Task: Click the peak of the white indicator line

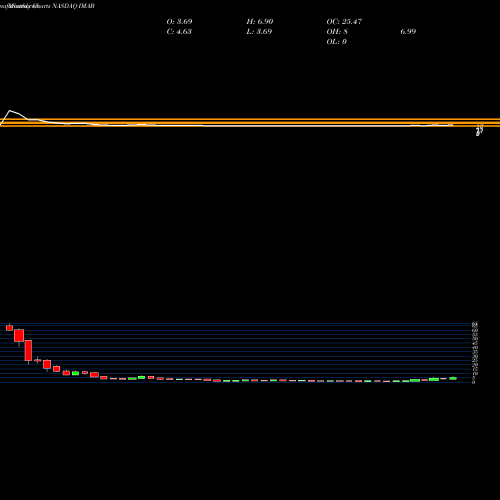Action: click(x=10, y=110)
